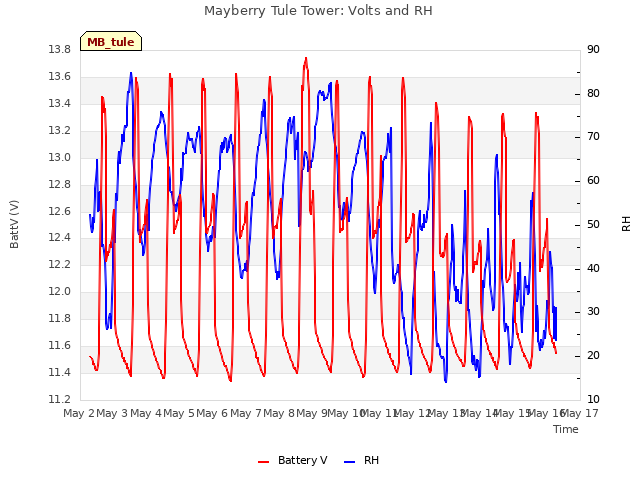The height and width of the screenshot is (480, 640).
Task: Click the 80 tick on RH axis
Action: pyautogui.click(x=593, y=93)
